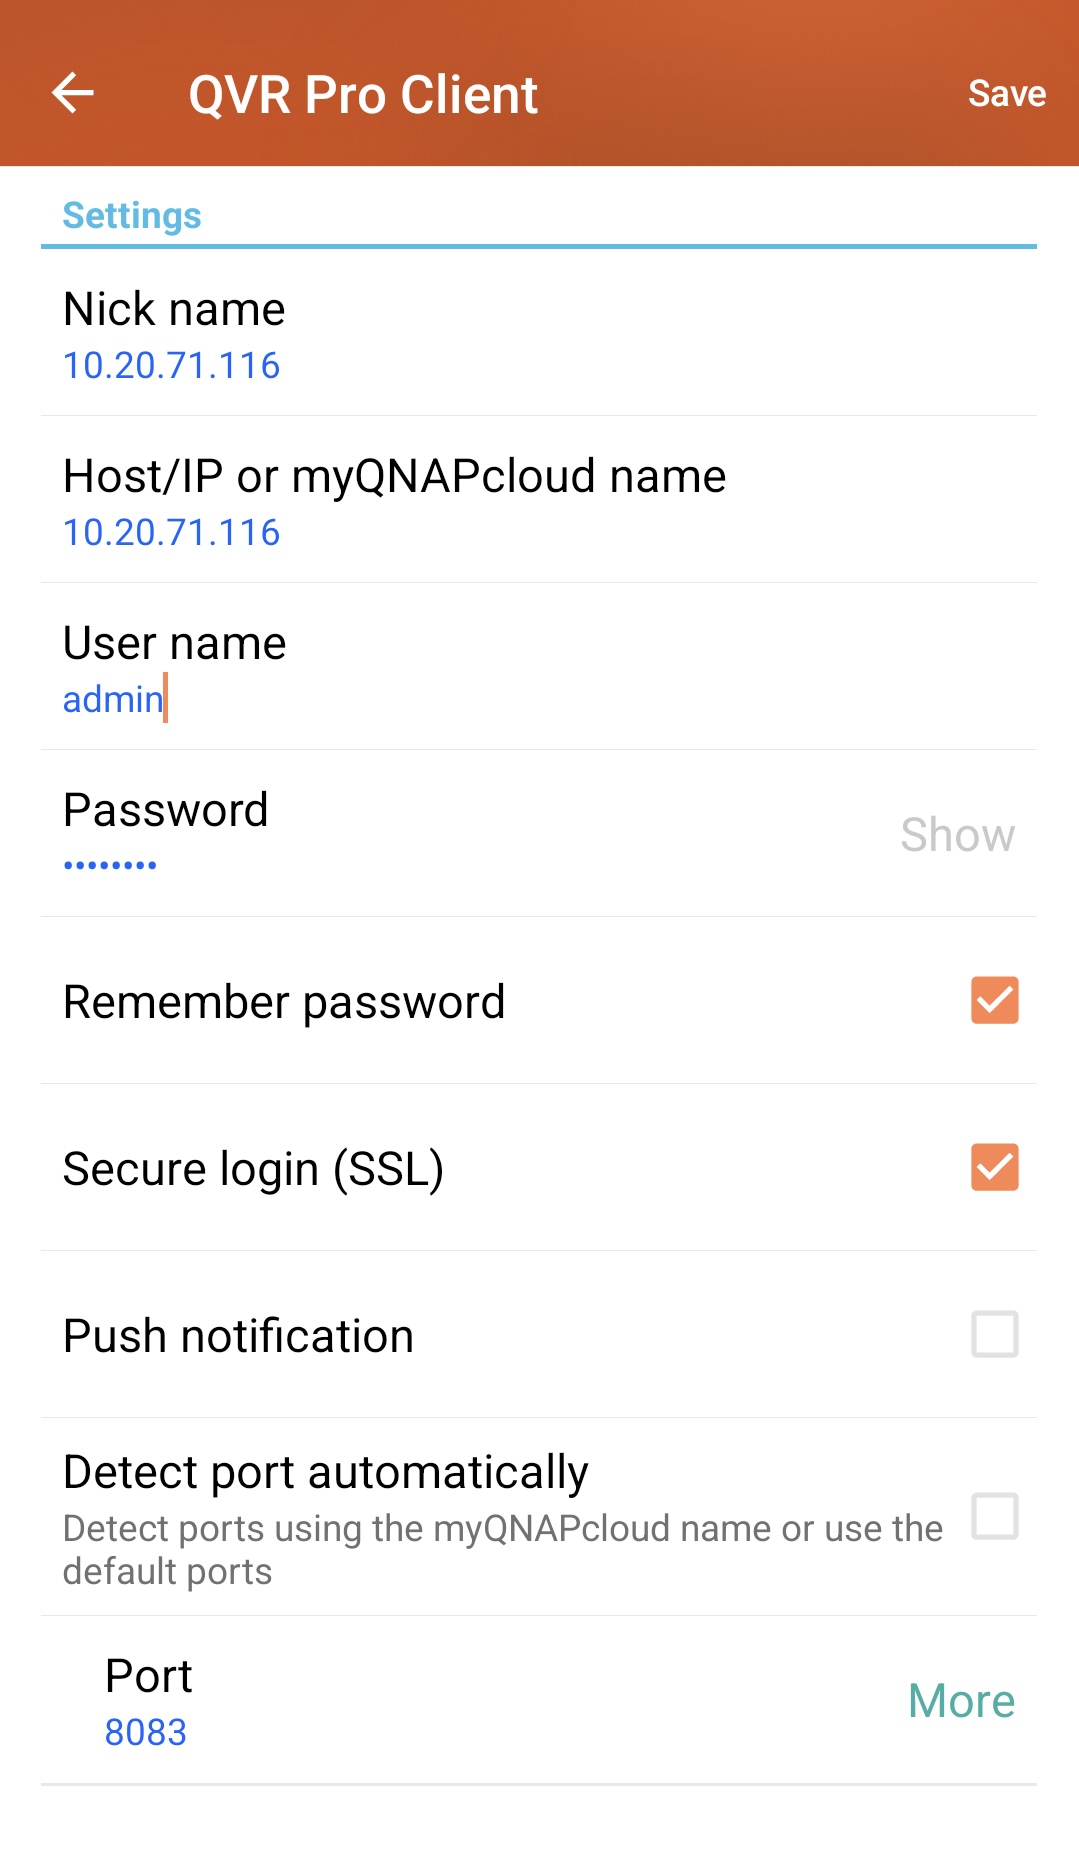Expand More port options
This screenshot has height=1872, width=1079.
tap(961, 1701)
